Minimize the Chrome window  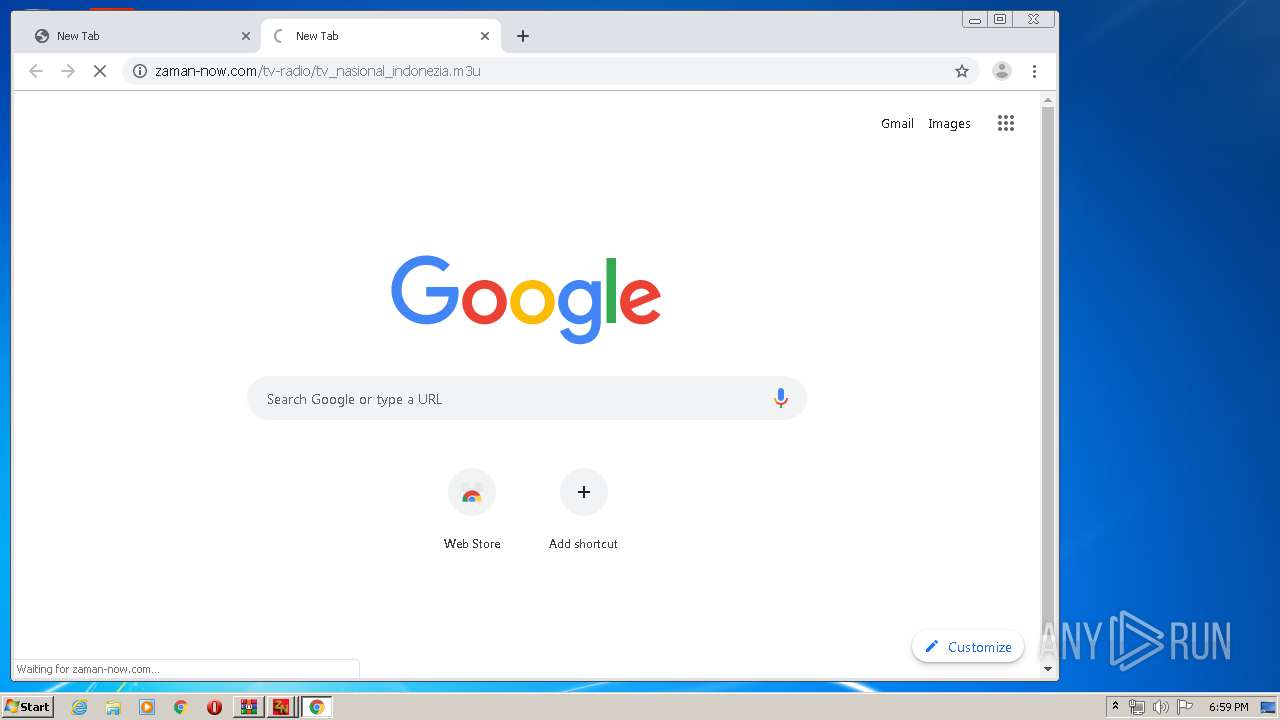click(x=975, y=19)
